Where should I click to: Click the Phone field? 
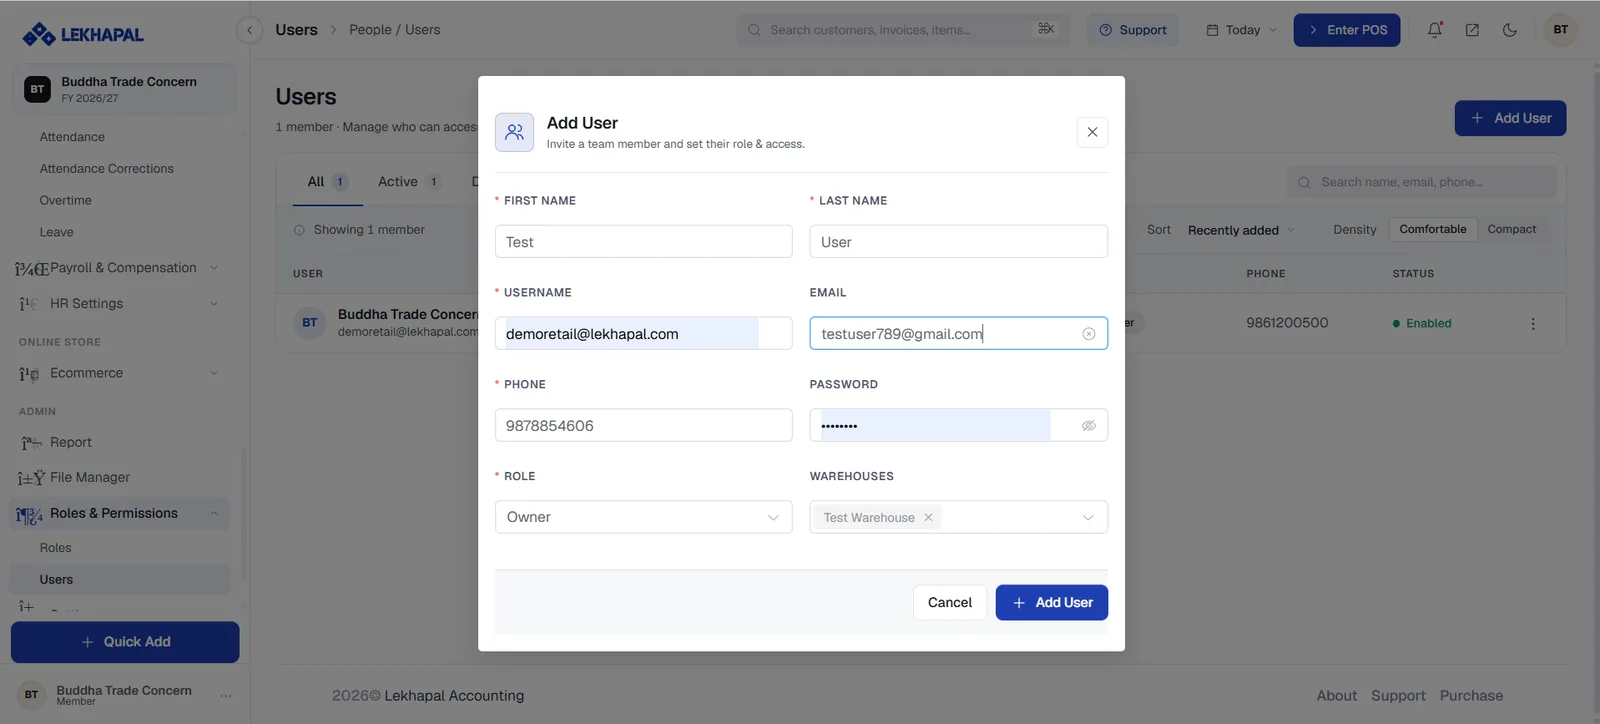tap(643, 426)
